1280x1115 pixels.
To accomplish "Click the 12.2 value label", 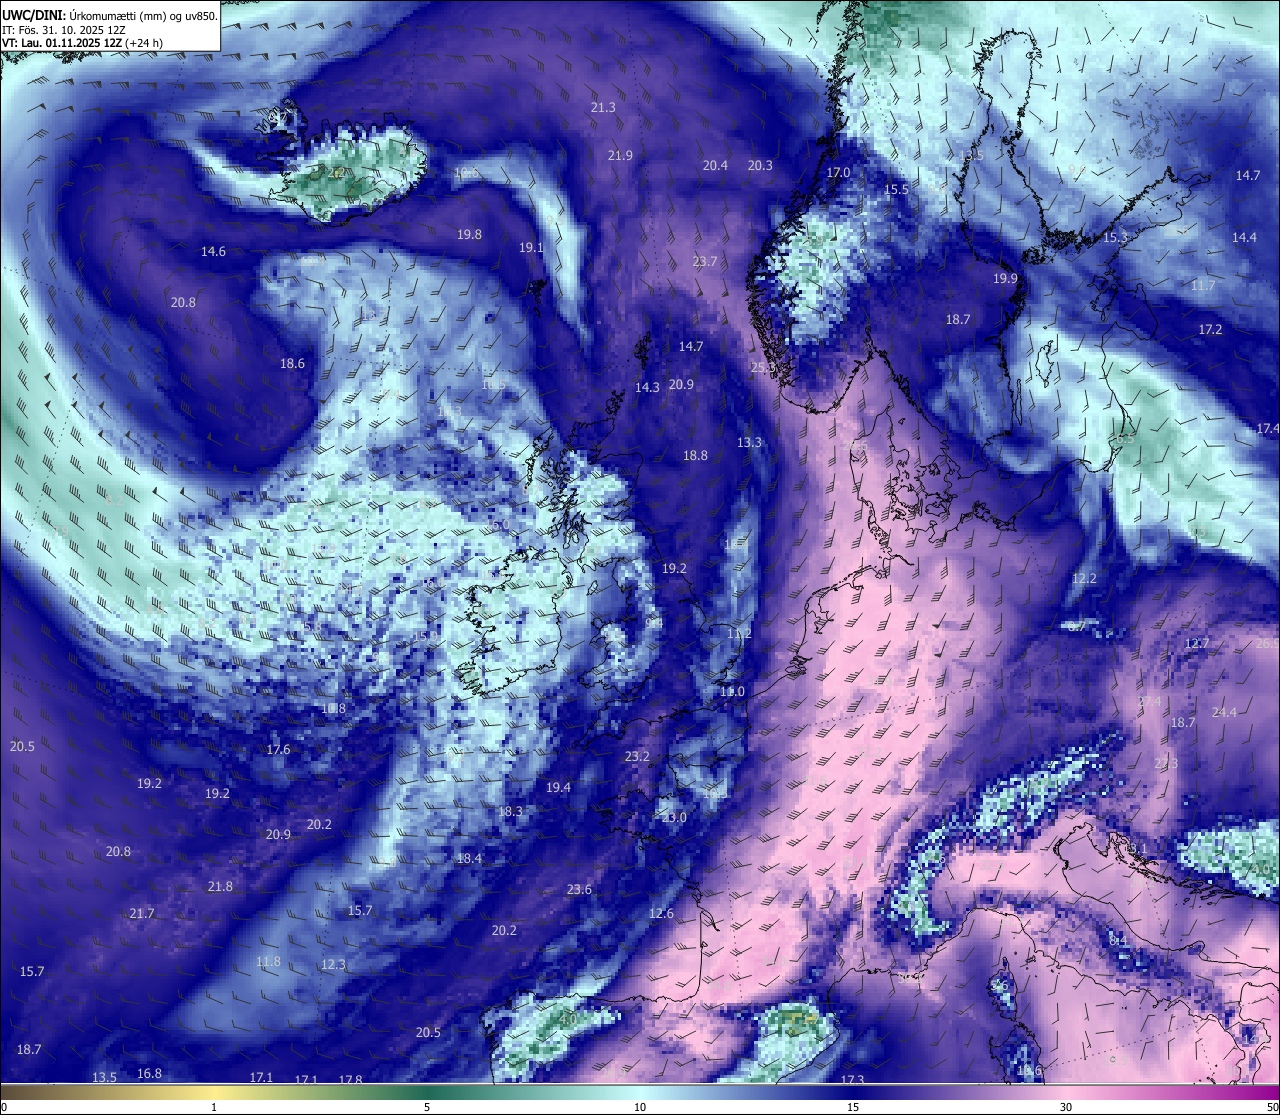I will coord(1084,578).
